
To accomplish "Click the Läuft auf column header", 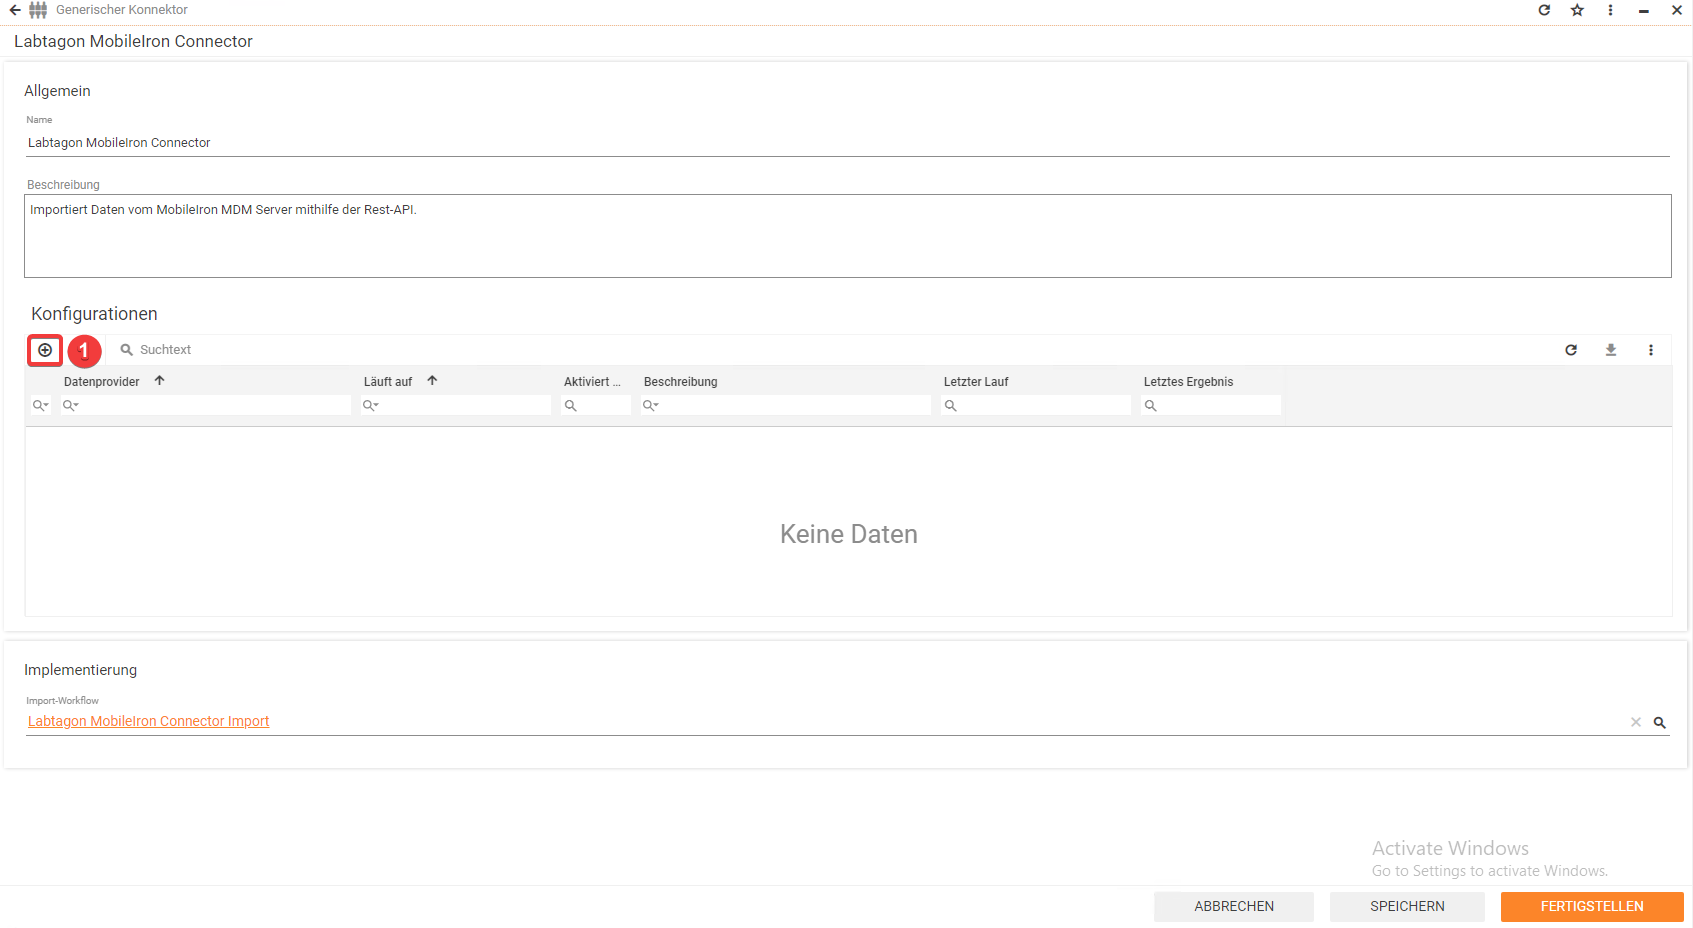I will [x=388, y=382].
